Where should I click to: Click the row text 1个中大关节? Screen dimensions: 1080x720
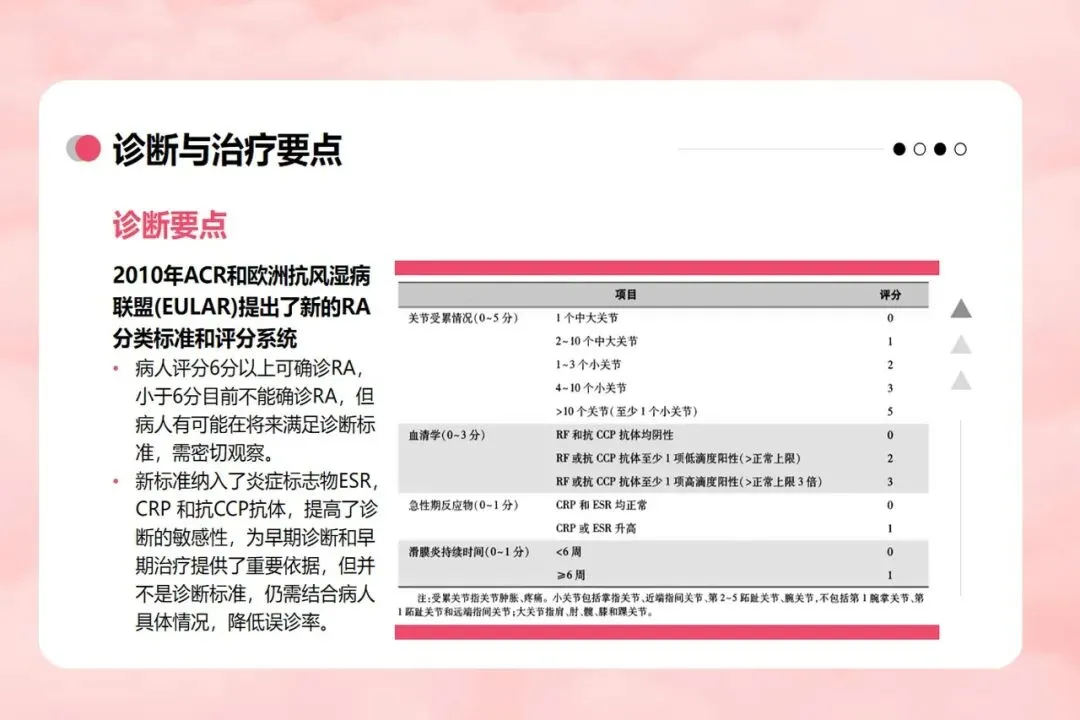[587, 318]
